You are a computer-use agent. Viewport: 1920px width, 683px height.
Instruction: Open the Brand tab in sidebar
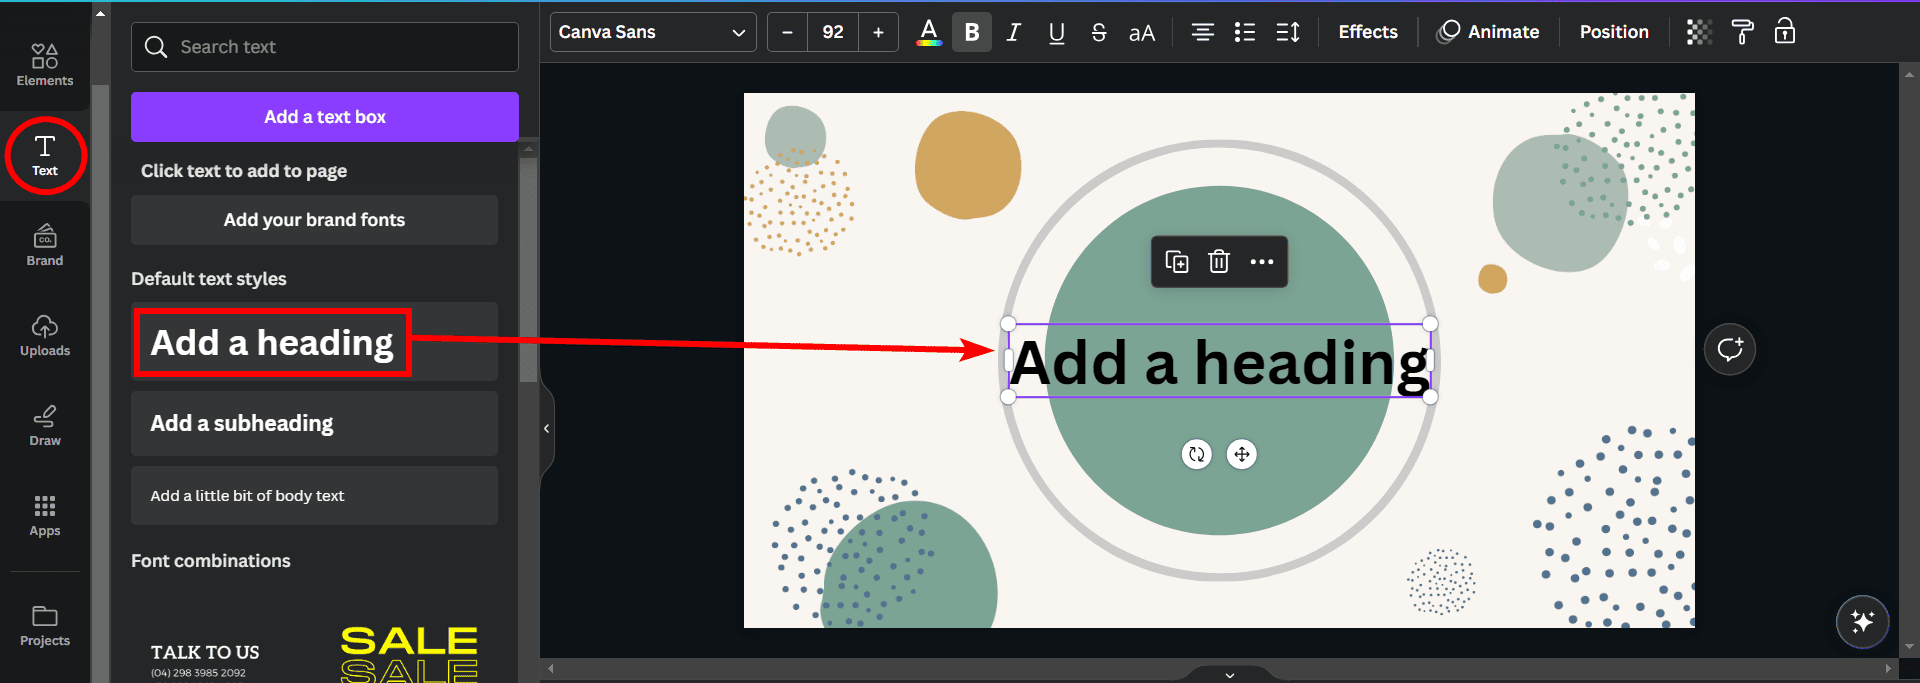click(45, 245)
